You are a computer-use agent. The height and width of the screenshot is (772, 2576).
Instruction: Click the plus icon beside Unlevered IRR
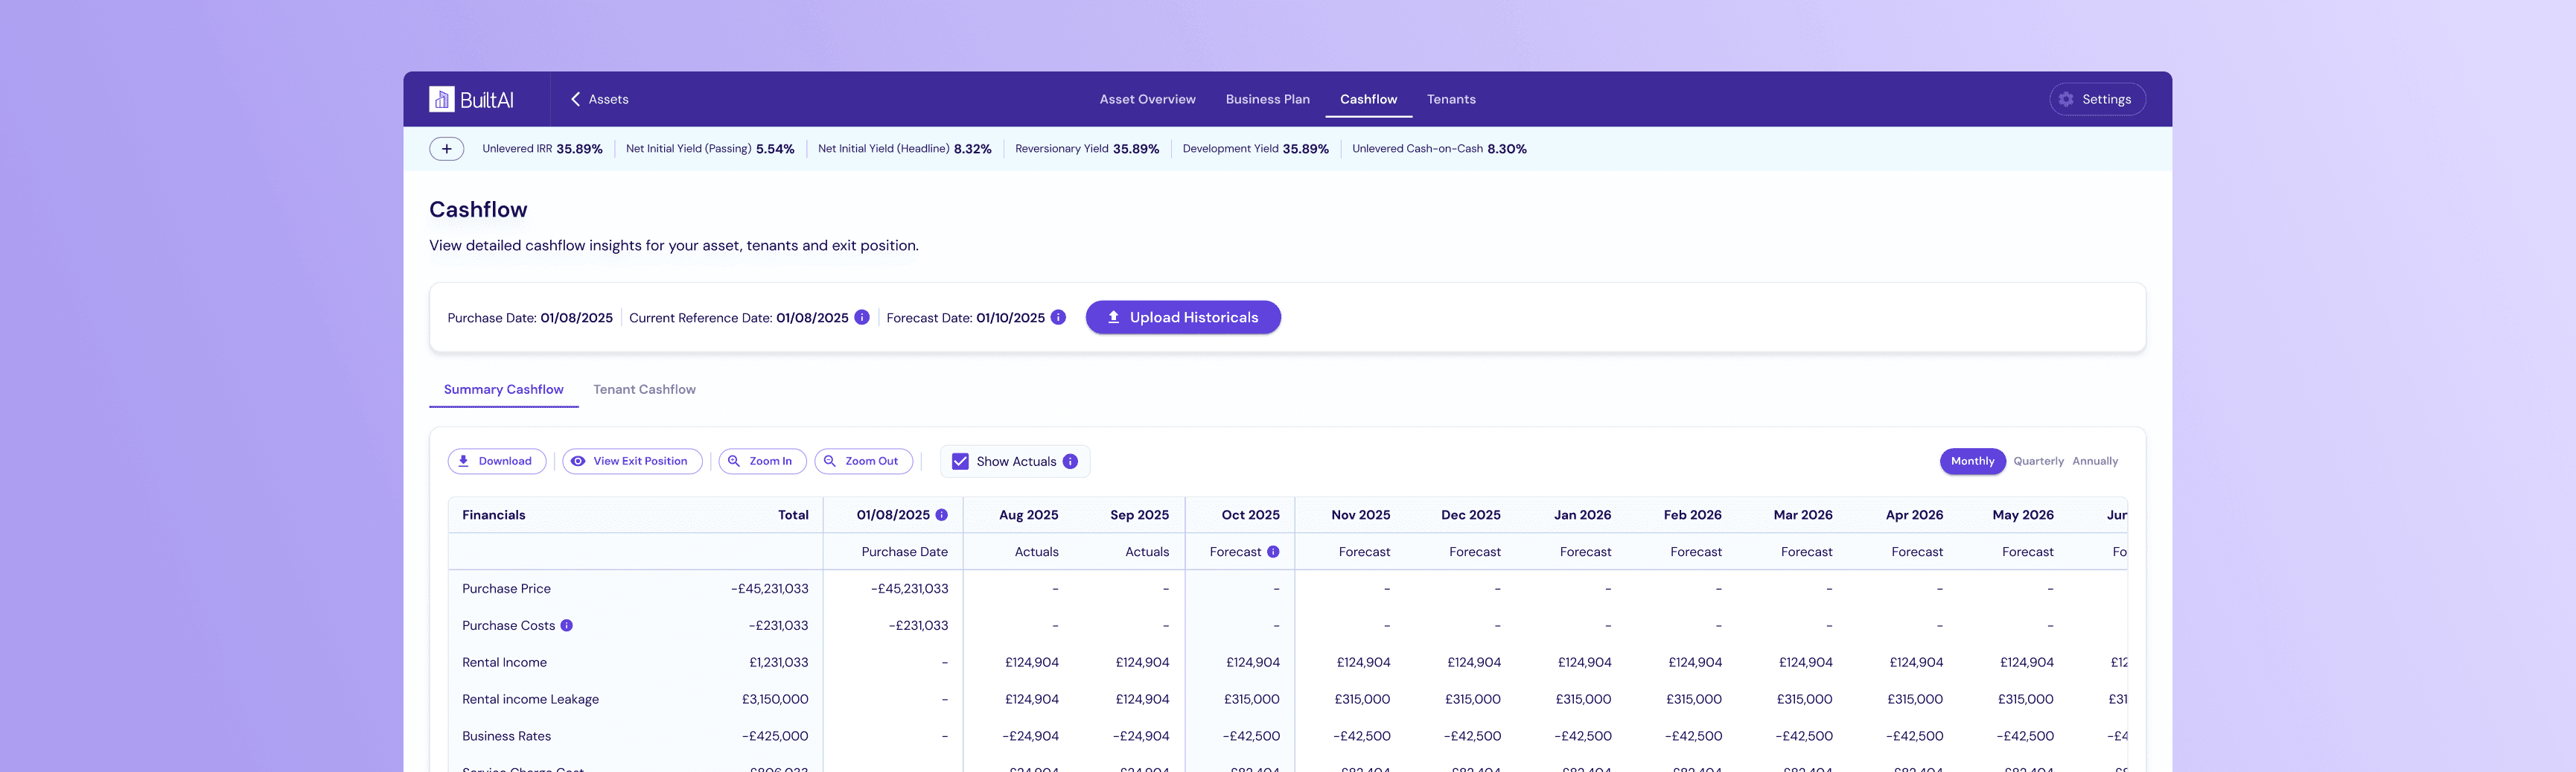[x=446, y=149]
